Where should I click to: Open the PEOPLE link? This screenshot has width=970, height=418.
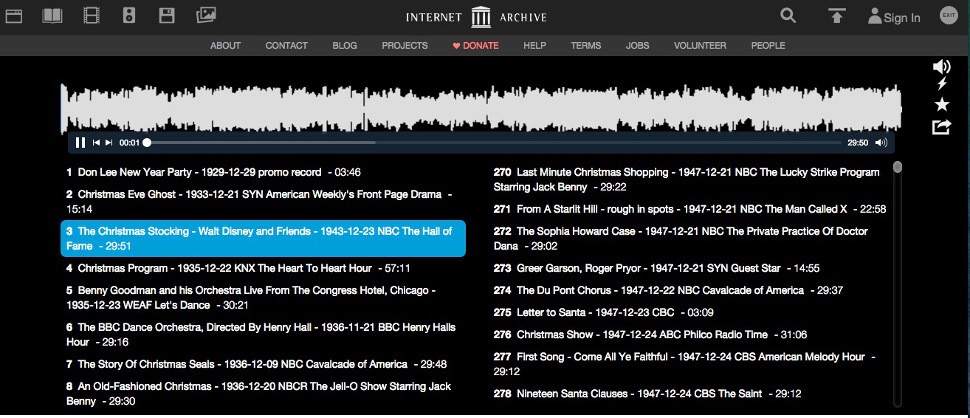(768, 46)
